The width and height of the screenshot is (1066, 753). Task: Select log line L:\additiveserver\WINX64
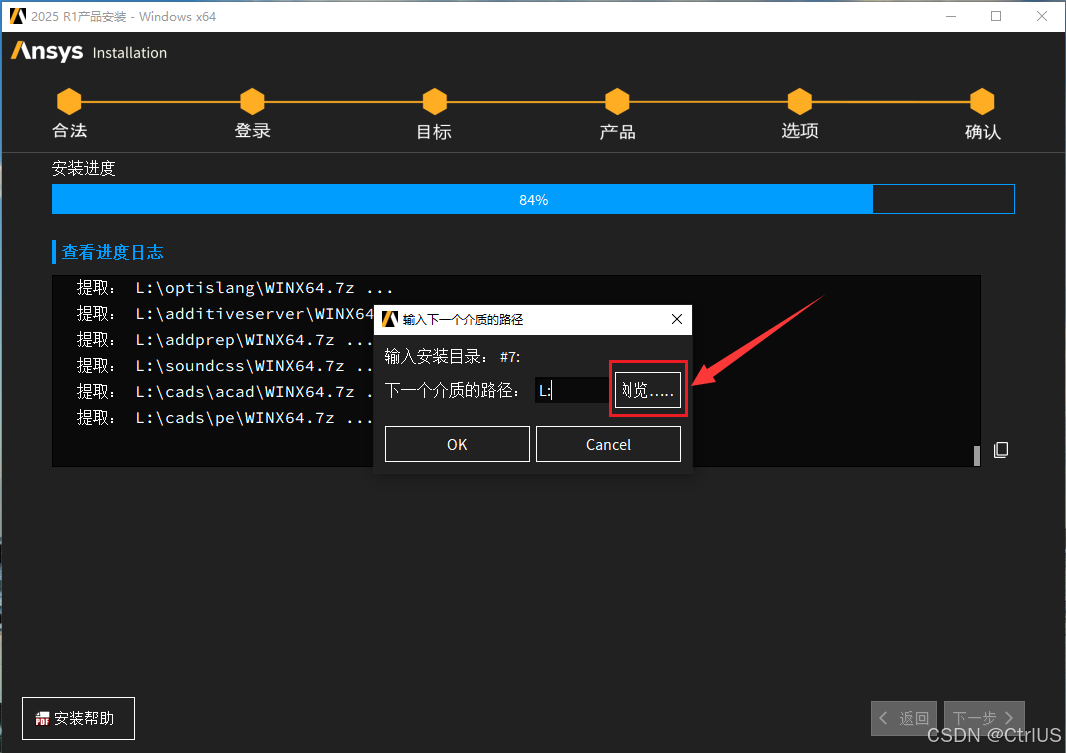click(x=224, y=314)
